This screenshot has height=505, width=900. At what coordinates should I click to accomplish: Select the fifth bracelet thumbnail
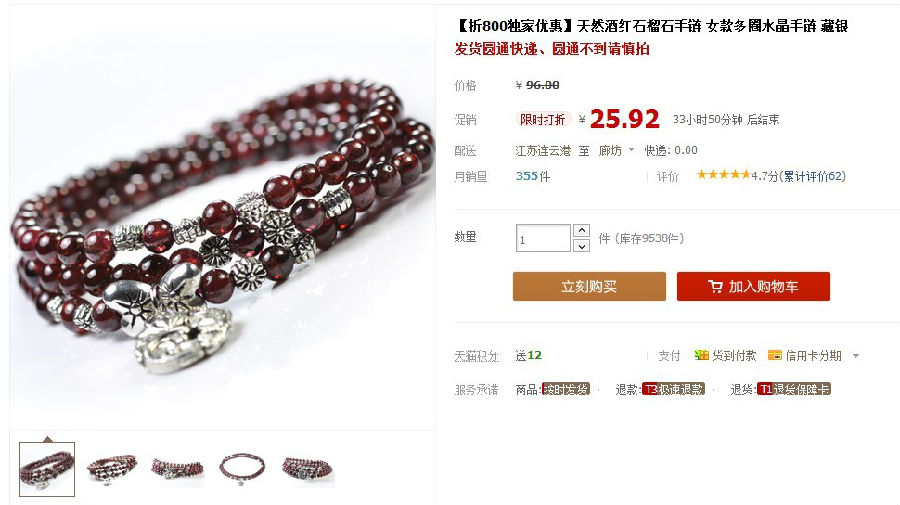point(308,469)
